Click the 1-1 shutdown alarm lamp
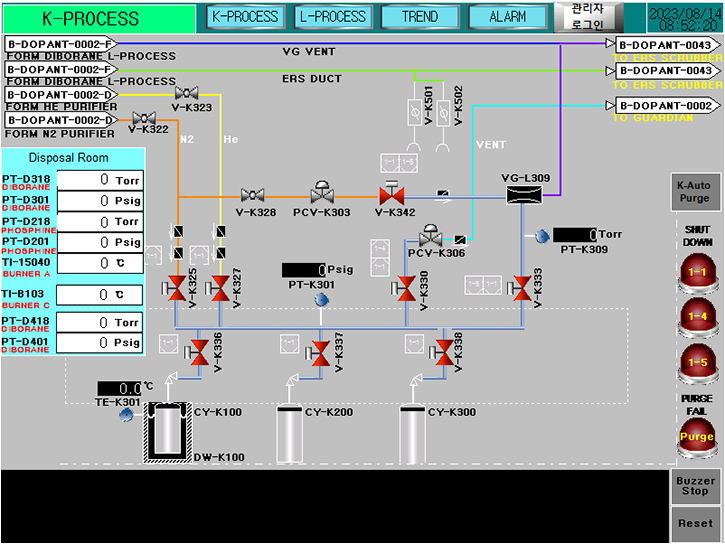 point(697,274)
